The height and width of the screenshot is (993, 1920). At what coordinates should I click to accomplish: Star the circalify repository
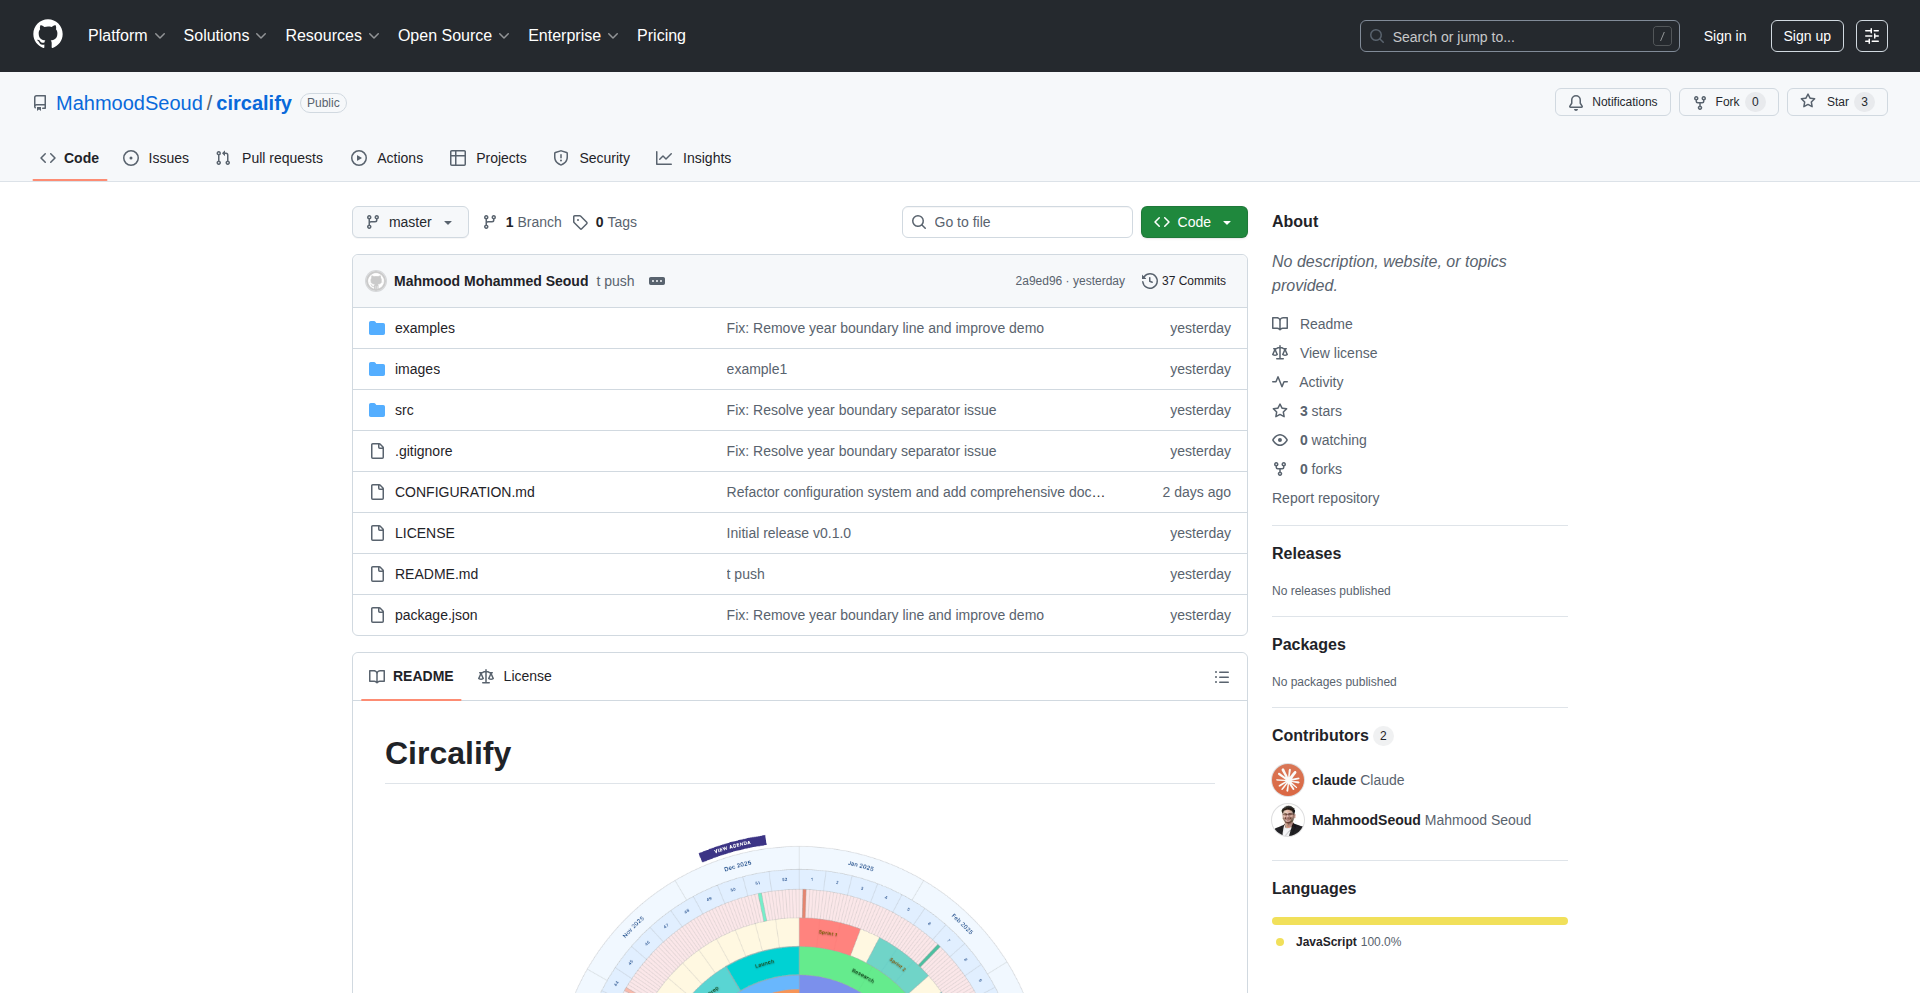[x=1837, y=102]
